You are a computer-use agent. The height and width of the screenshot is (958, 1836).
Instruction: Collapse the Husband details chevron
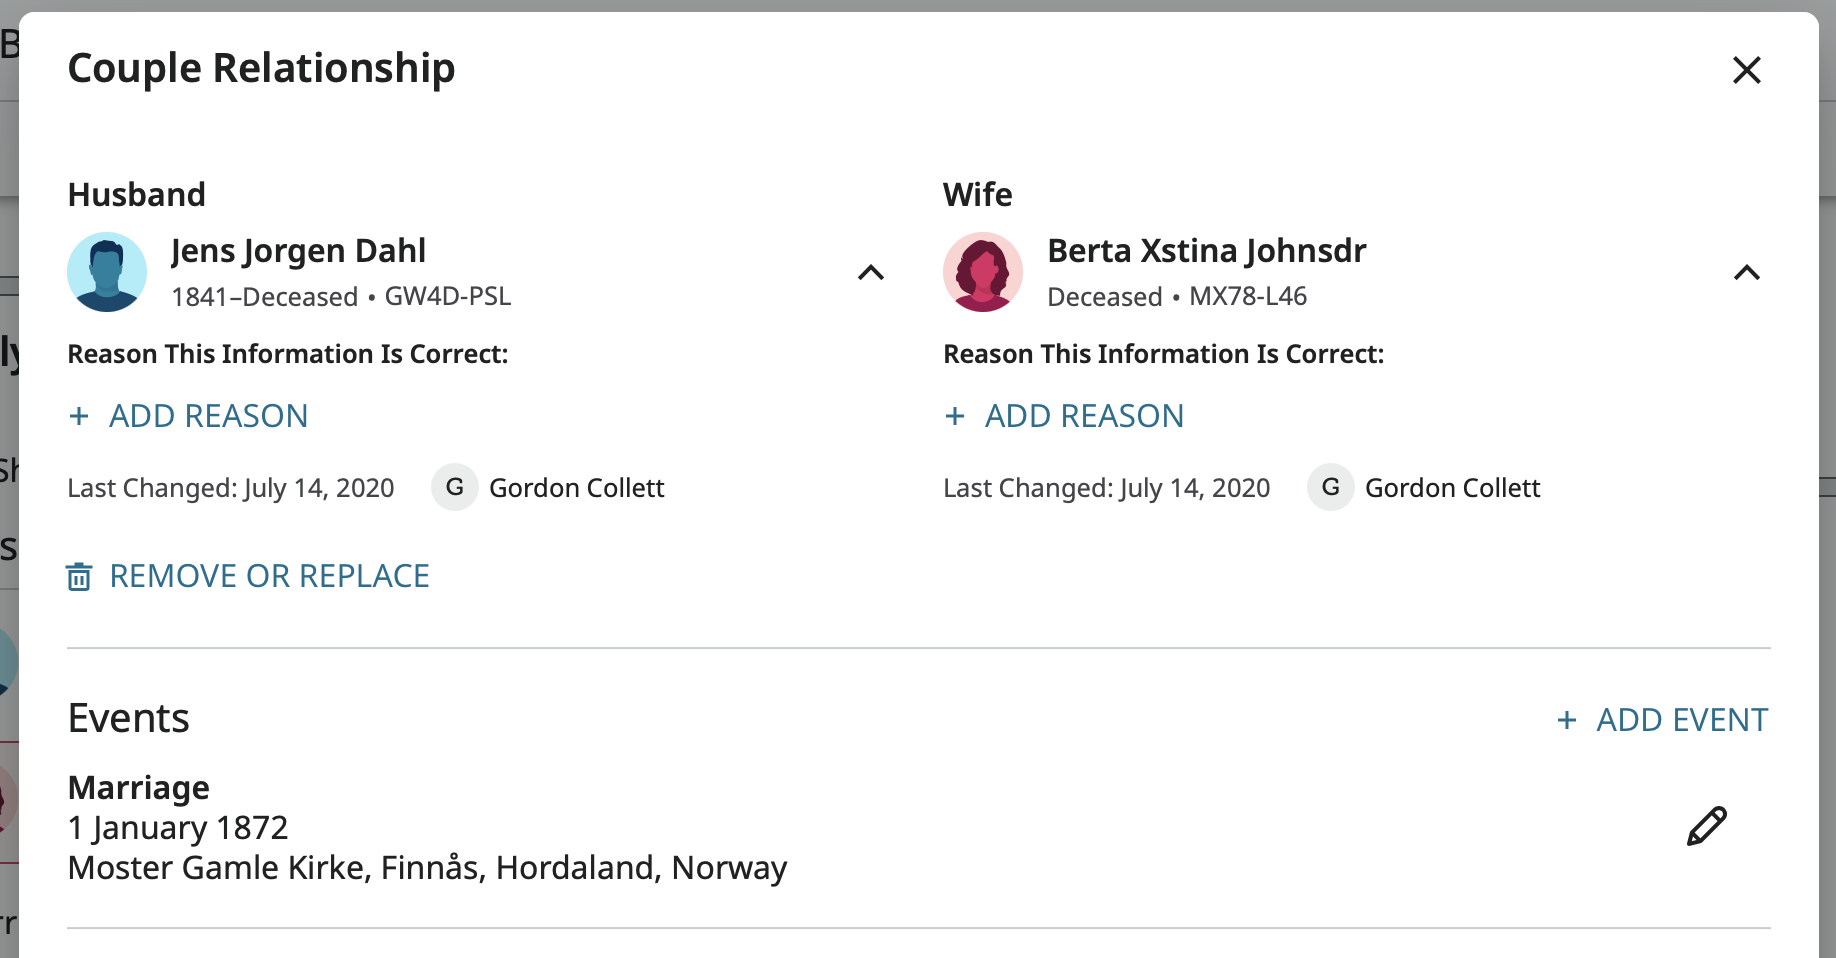tap(871, 272)
